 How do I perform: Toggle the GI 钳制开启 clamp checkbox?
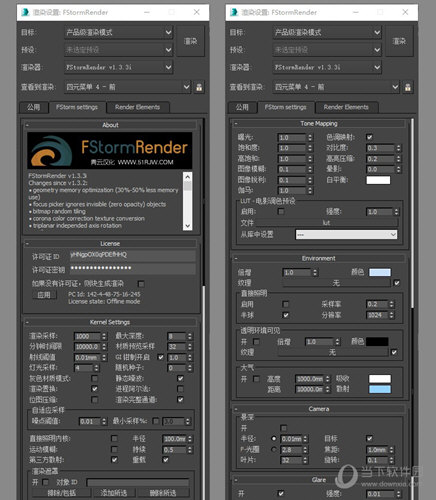[161, 357]
